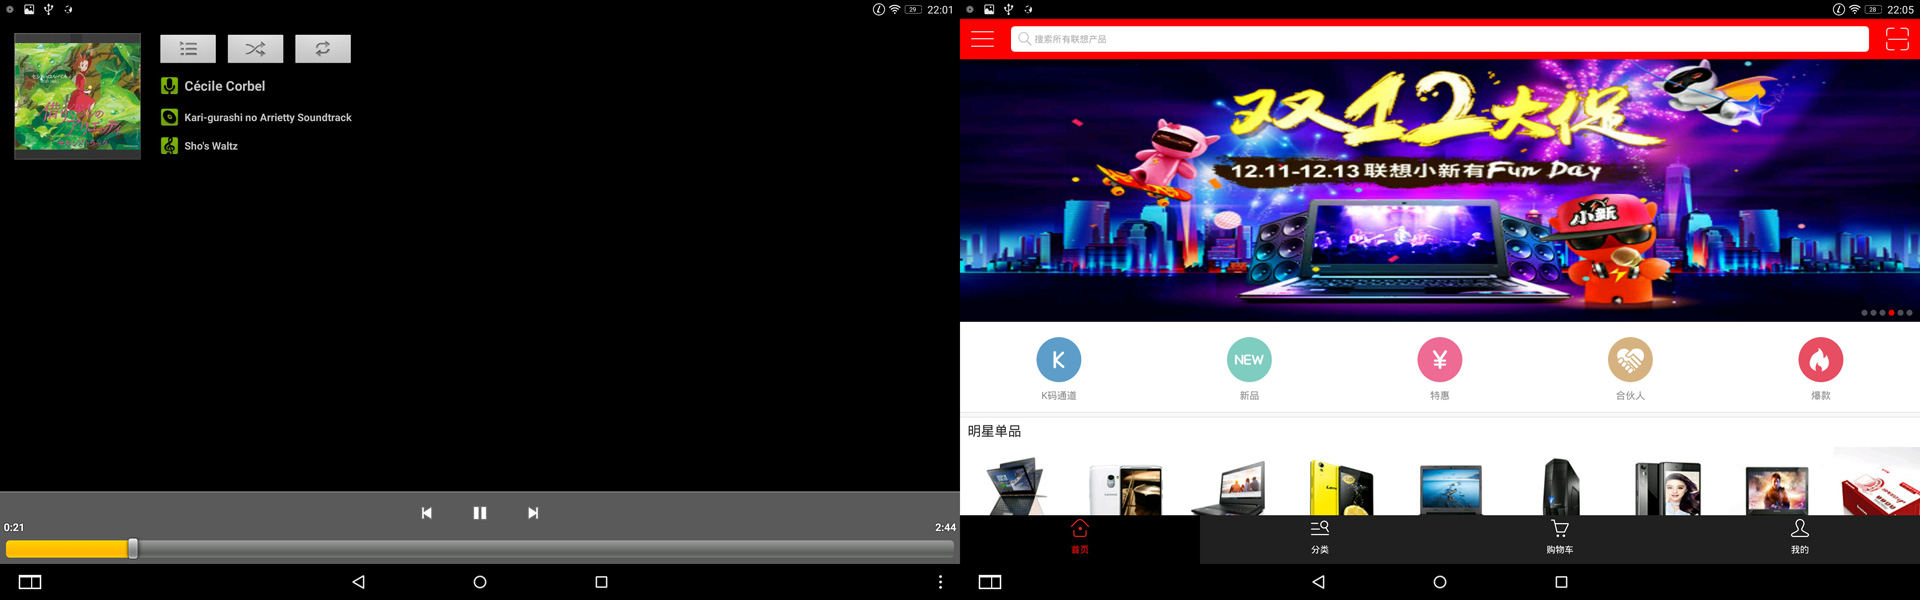Click the yellow playback progress slider handle
This screenshot has width=1920, height=600.
click(133, 548)
